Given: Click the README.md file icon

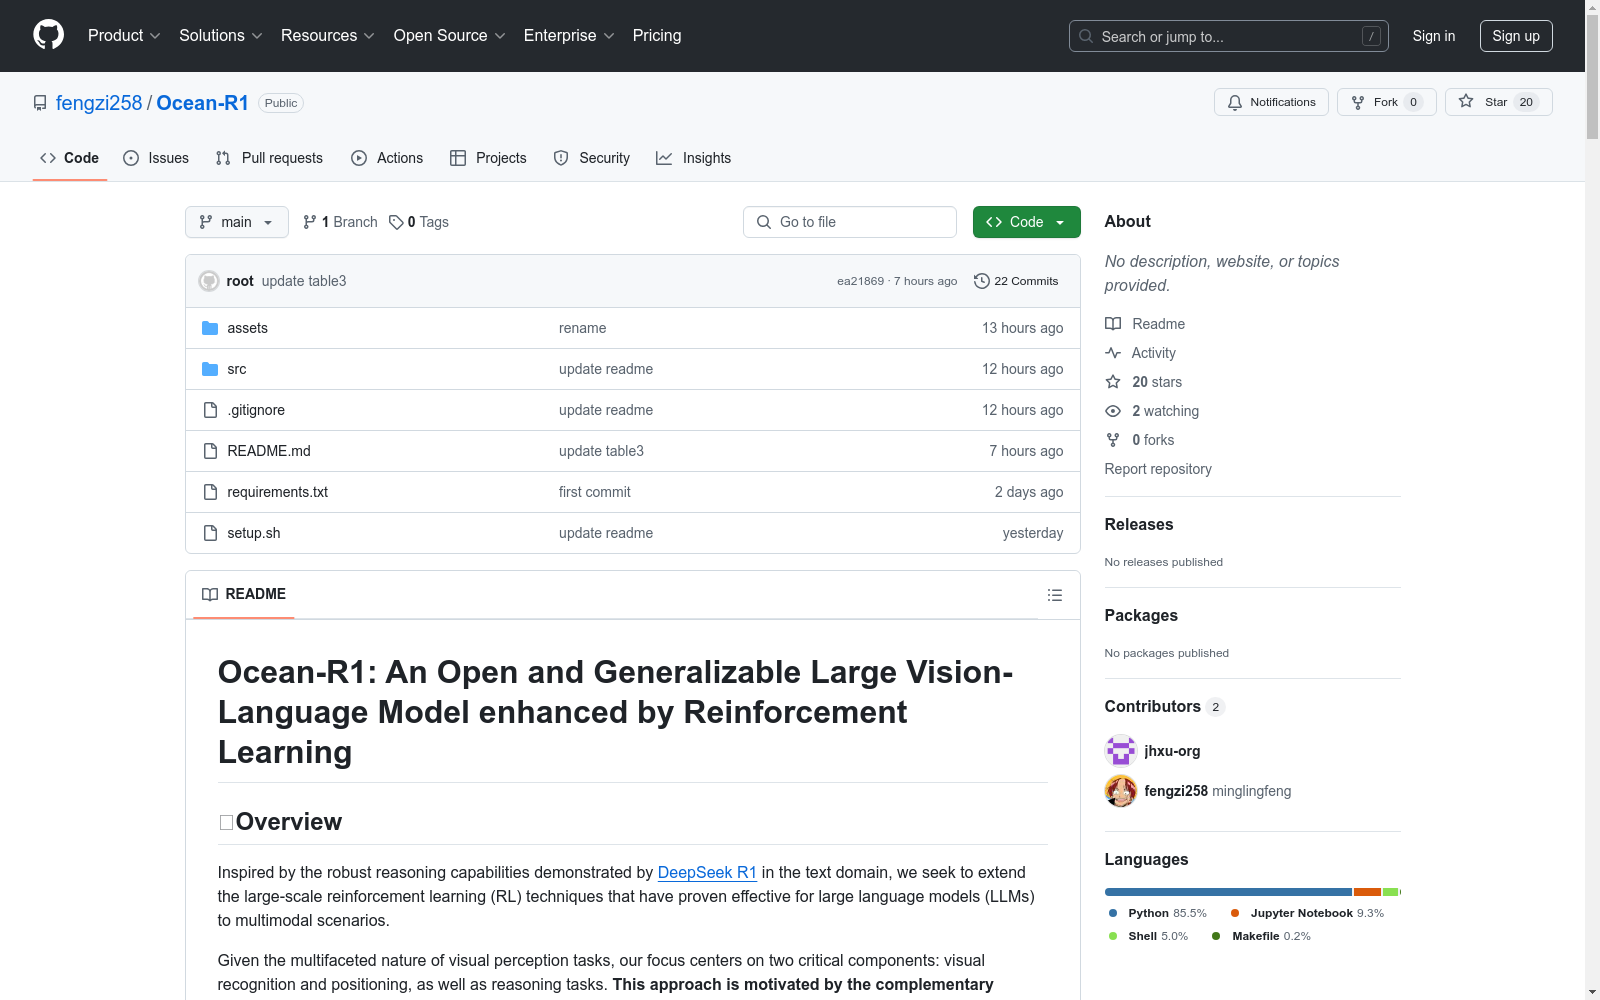Looking at the screenshot, I should click(210, 451).
